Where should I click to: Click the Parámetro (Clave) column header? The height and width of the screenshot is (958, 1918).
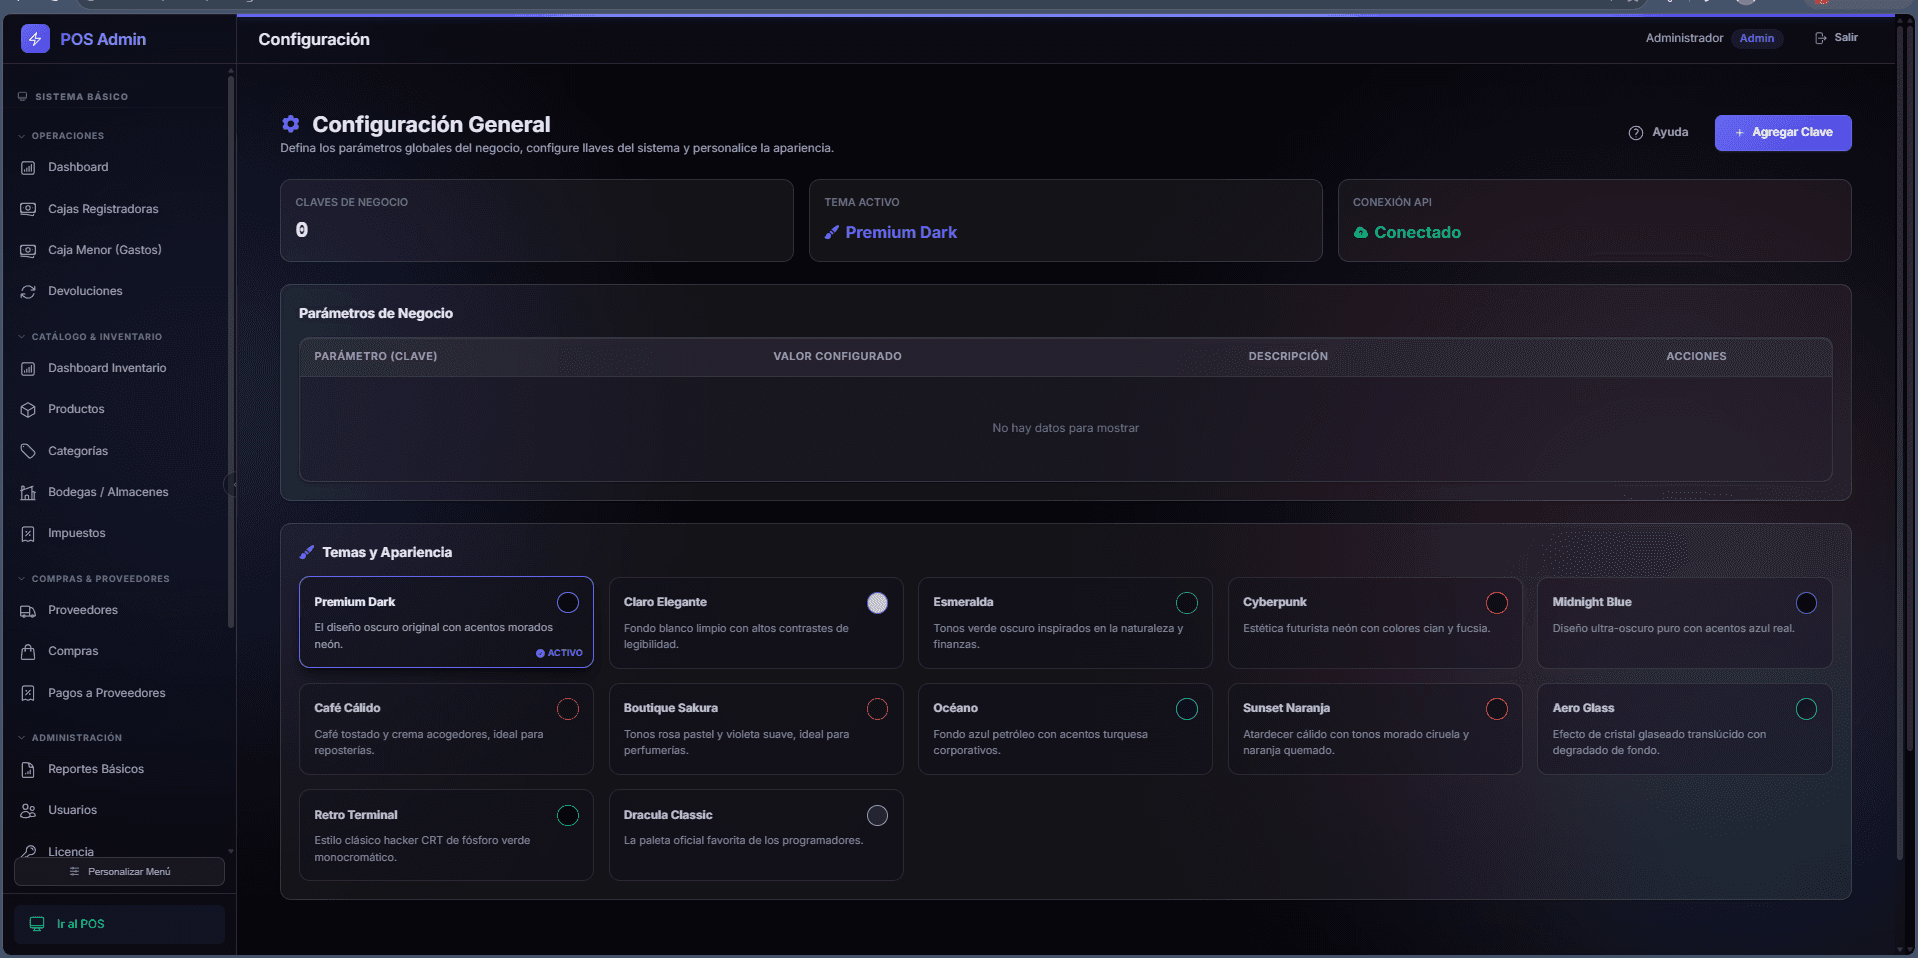click(376, 356)
